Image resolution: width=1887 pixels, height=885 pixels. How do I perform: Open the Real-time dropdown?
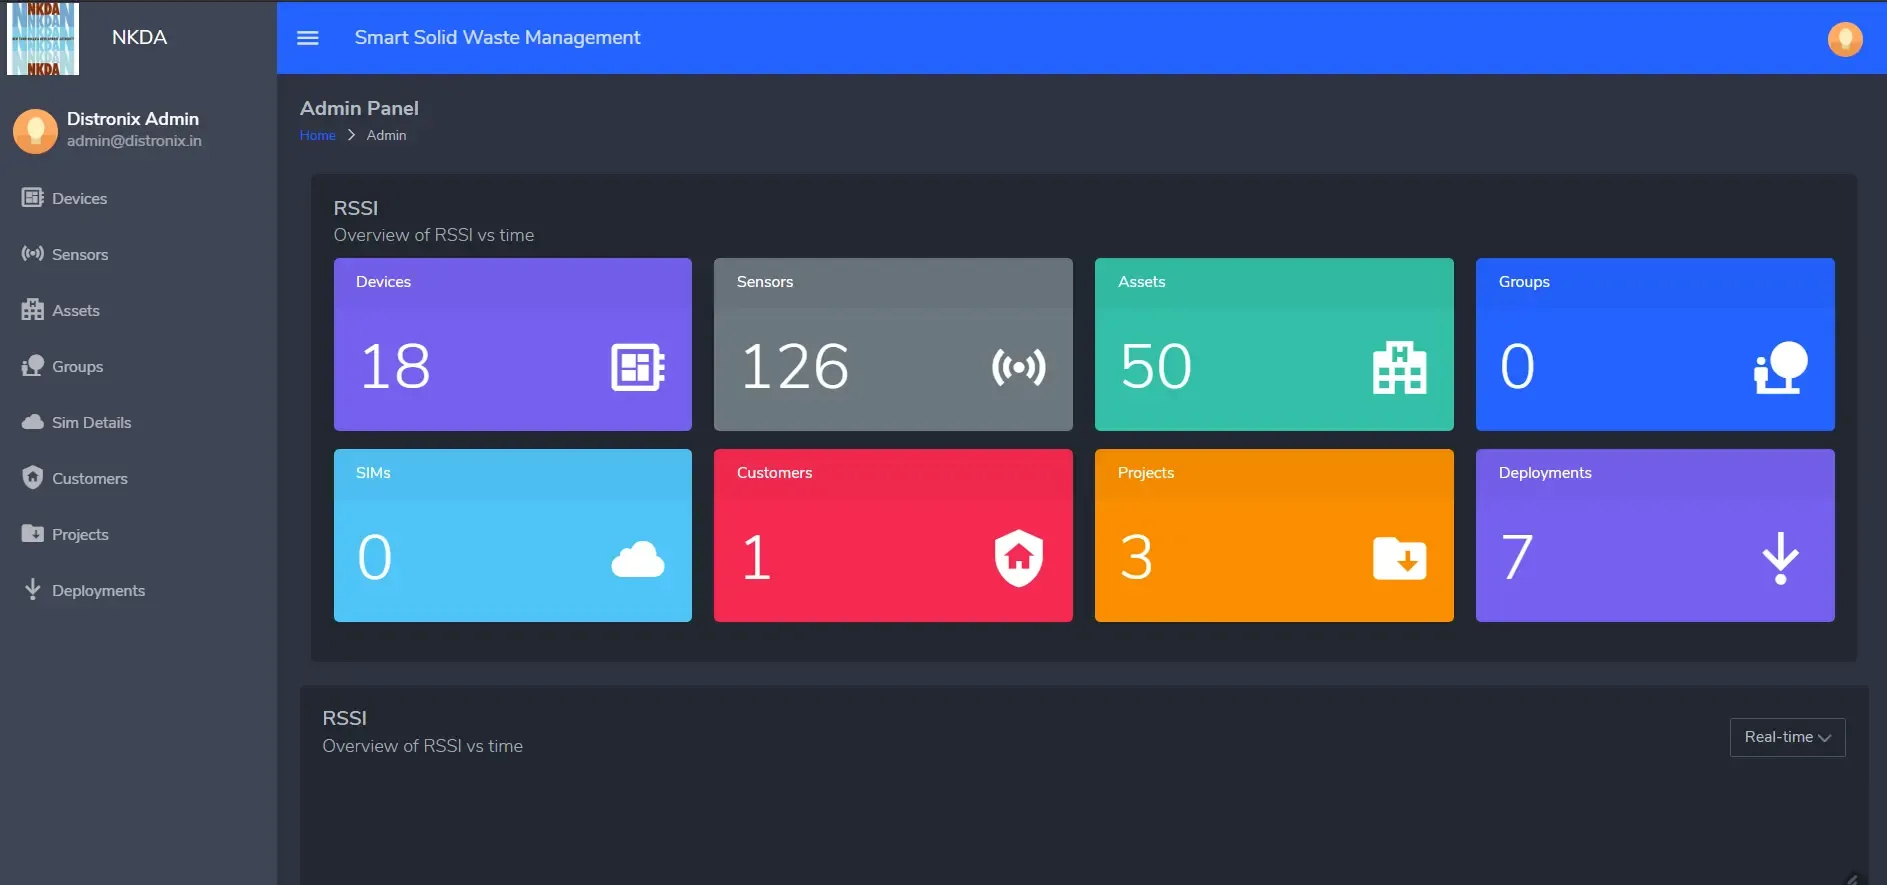pos(1787,737)
